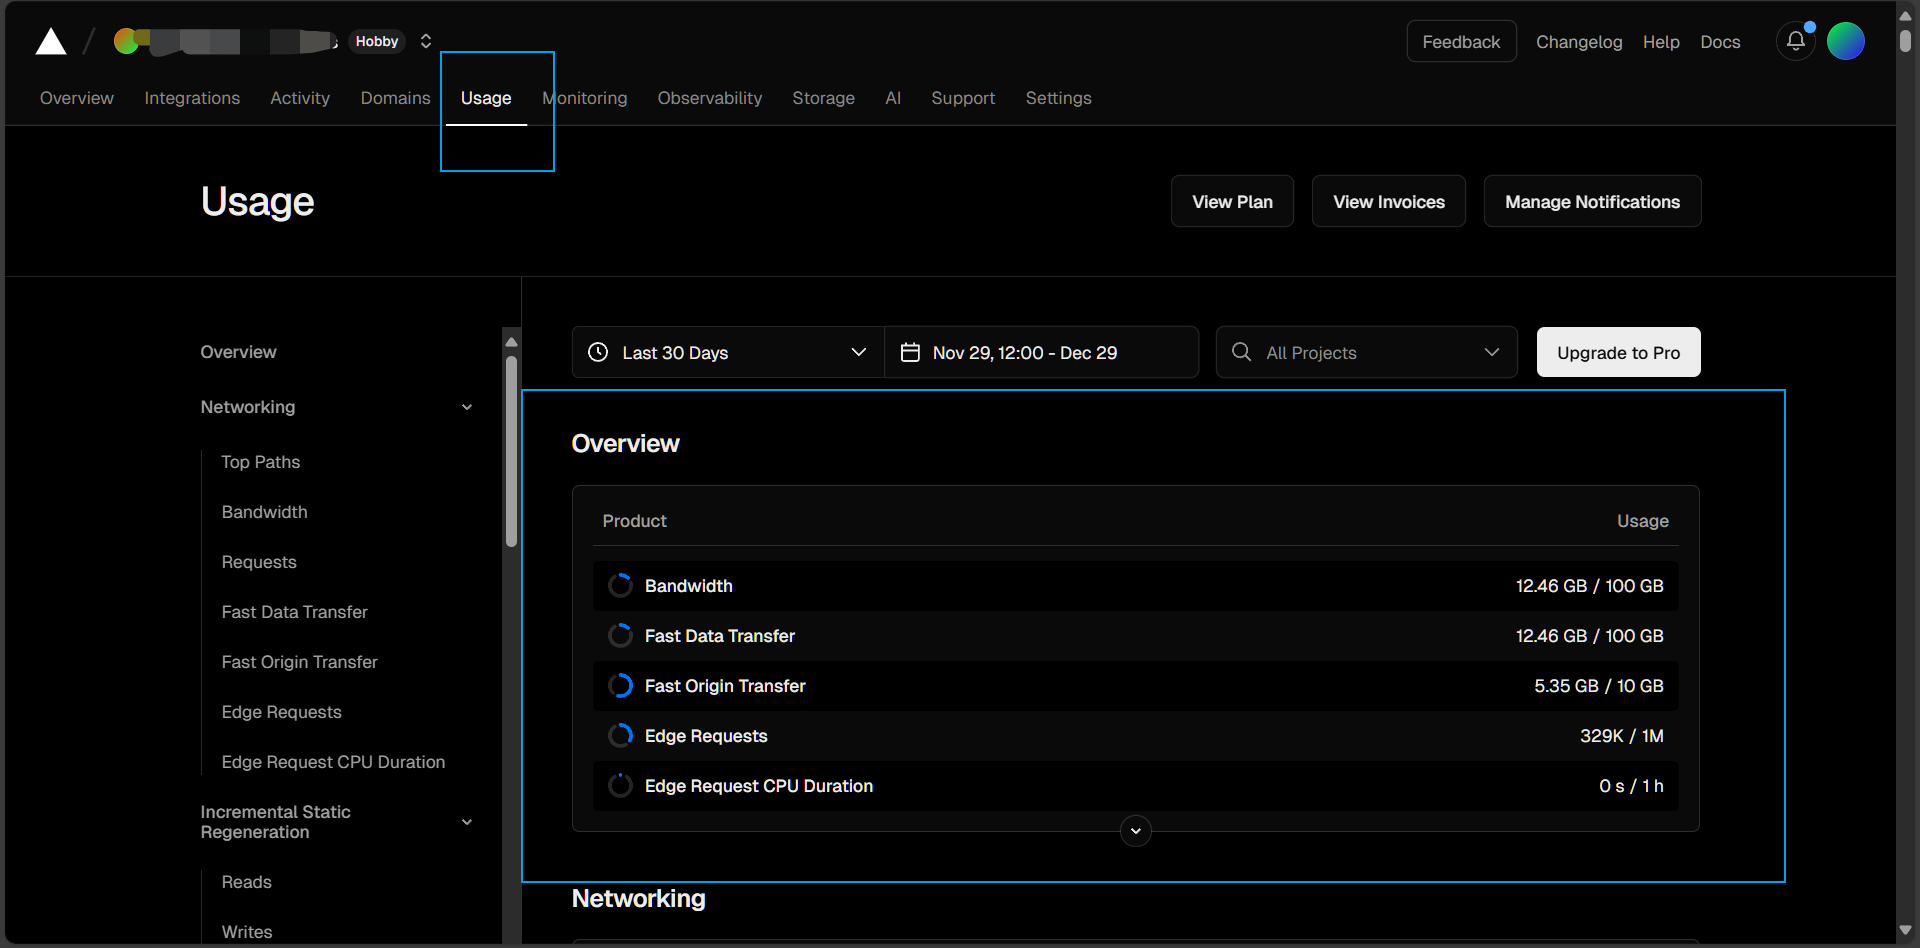This screenshot has height=948, width=1920.
Task: Collapse Incremental Static Regeneration section
Action: [467, 822]
